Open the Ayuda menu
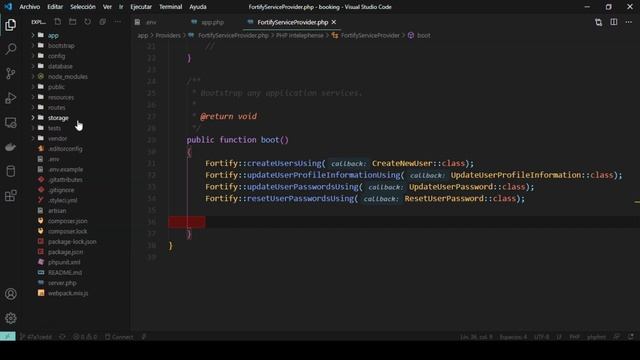Image resolution: width=640 pixels, height=360 pixels. (x=198, y=7)
